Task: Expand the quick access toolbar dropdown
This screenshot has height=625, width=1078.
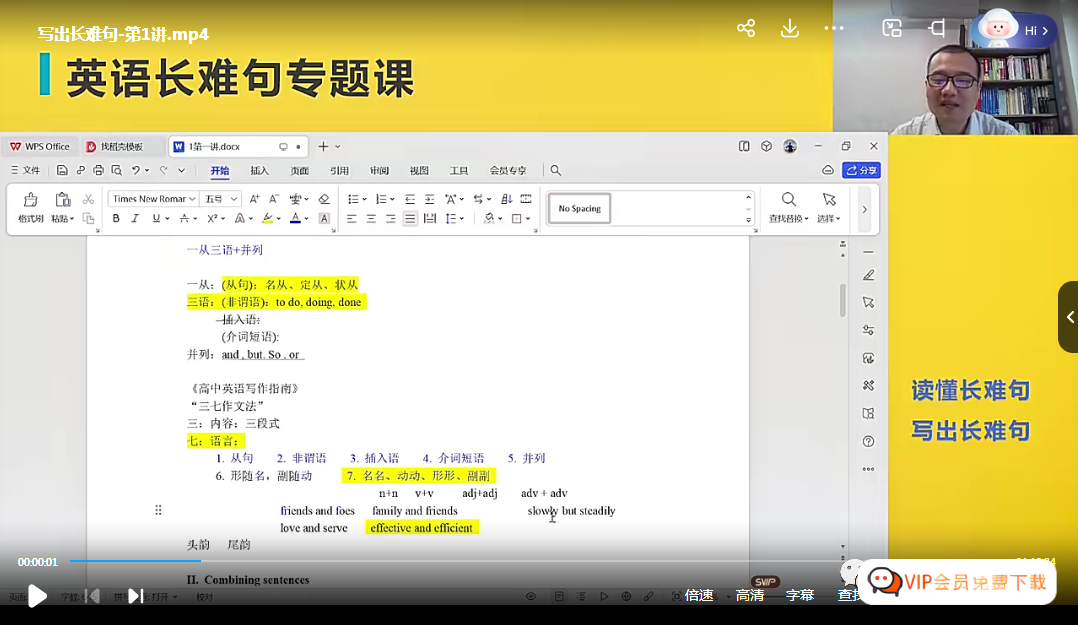Action: tap(182, 171)
